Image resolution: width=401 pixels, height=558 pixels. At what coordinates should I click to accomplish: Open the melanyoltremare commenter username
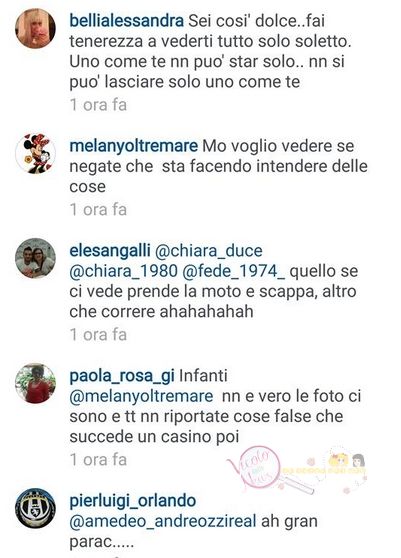point(133,147)
